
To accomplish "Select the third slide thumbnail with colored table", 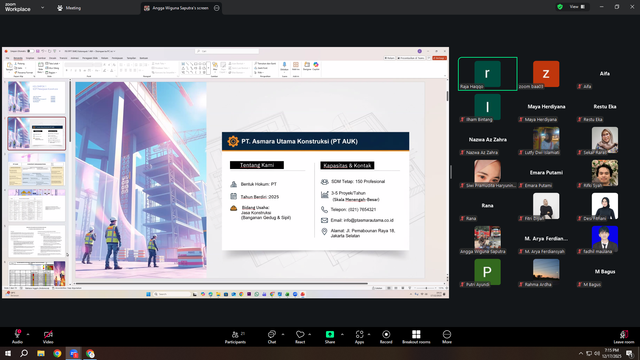I will pyautogui.click(x=36, y=169).
